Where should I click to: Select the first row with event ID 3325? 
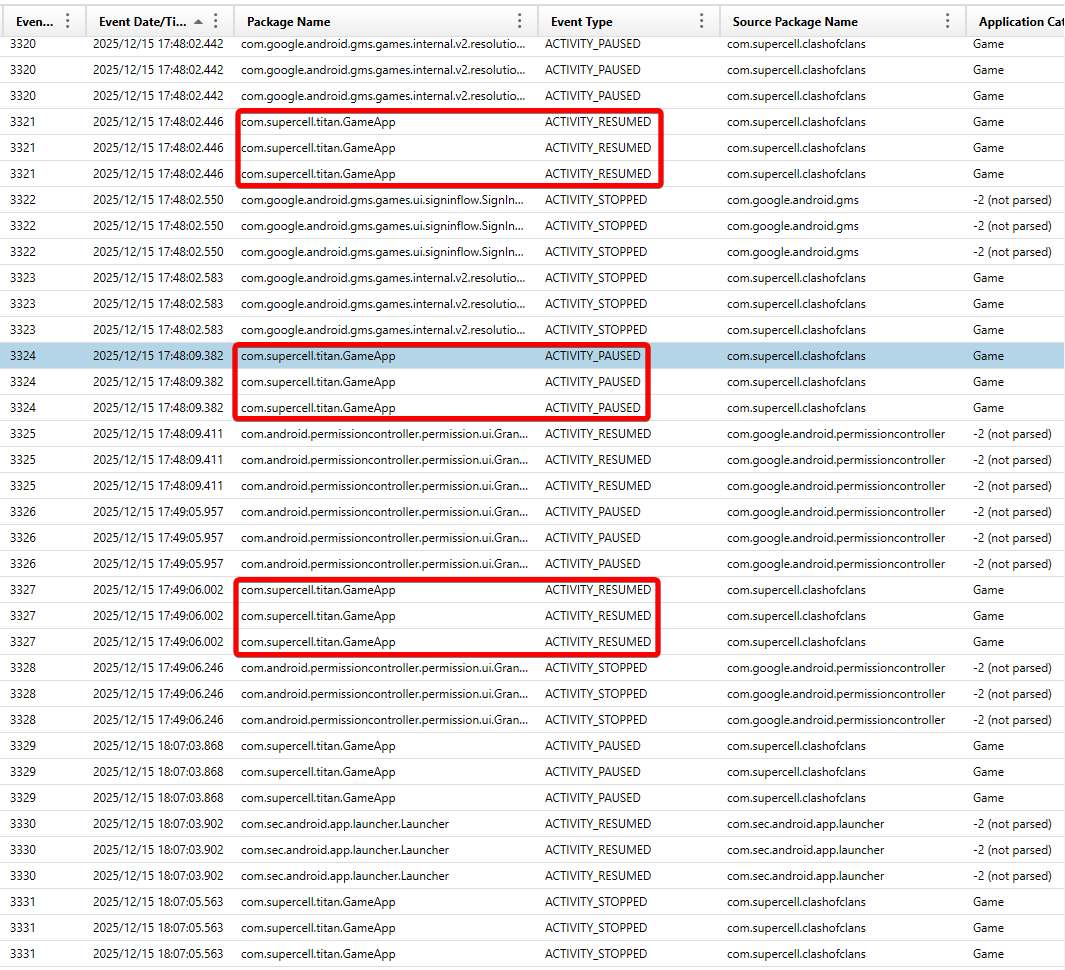[x=532, y=434]
